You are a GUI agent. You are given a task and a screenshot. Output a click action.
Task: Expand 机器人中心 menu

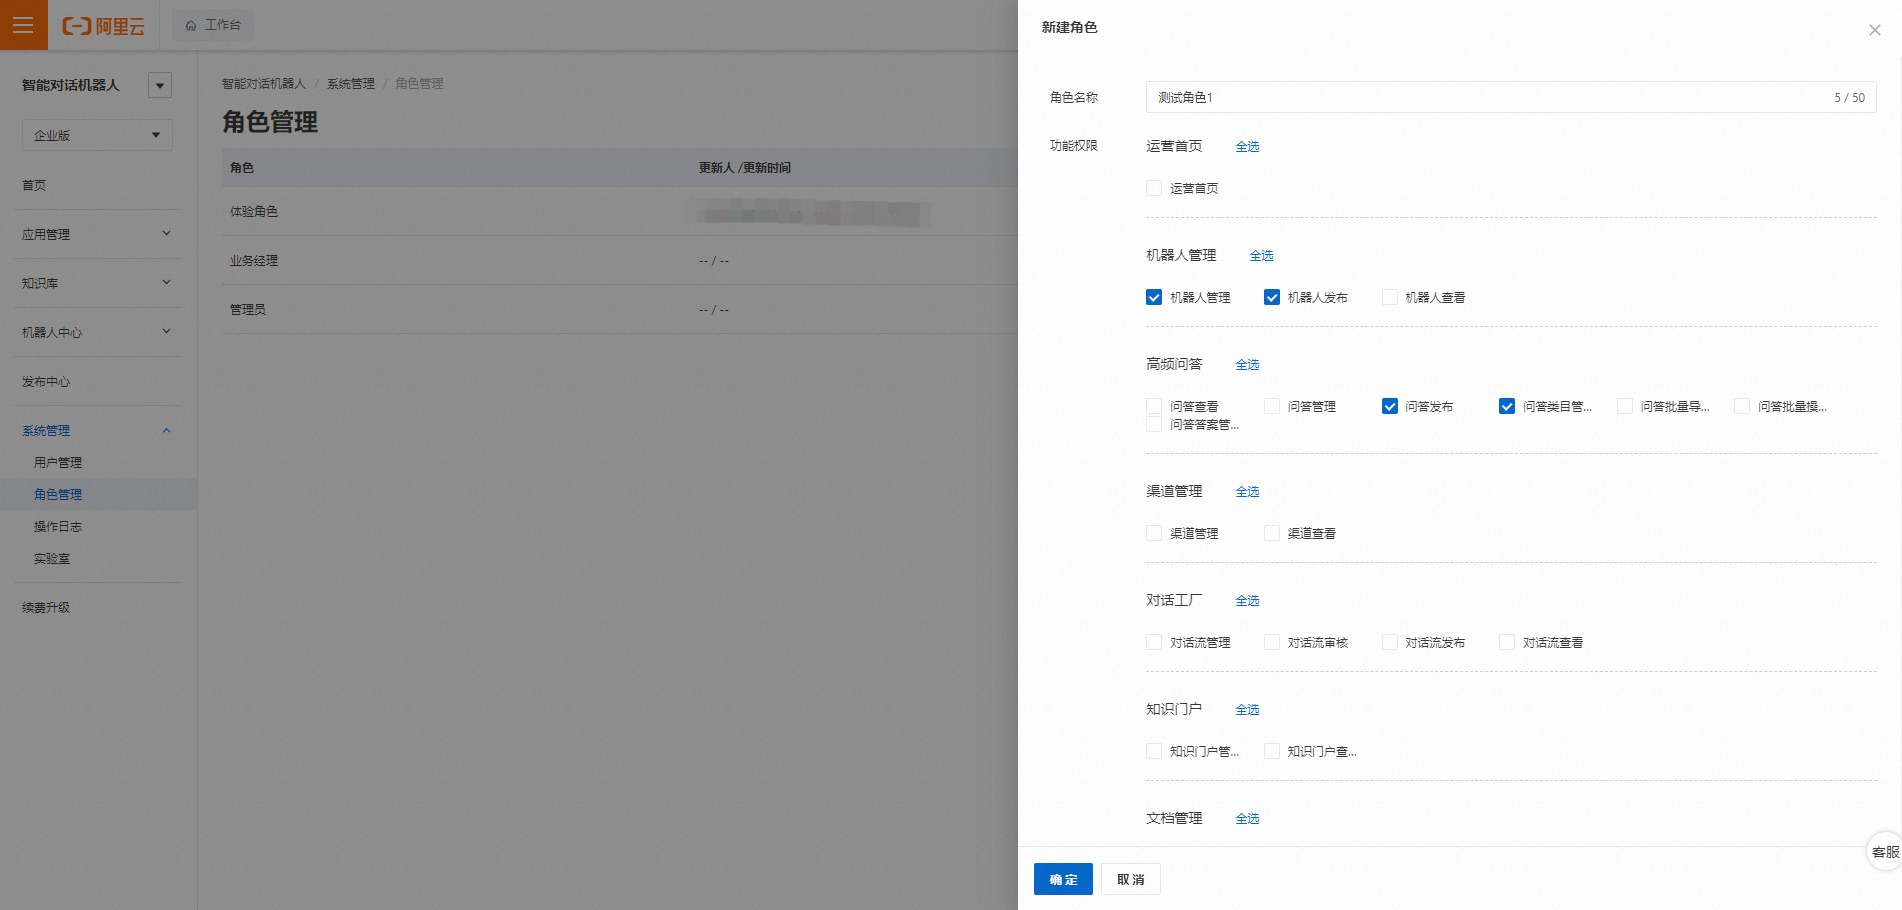click(x=97, y=332)
